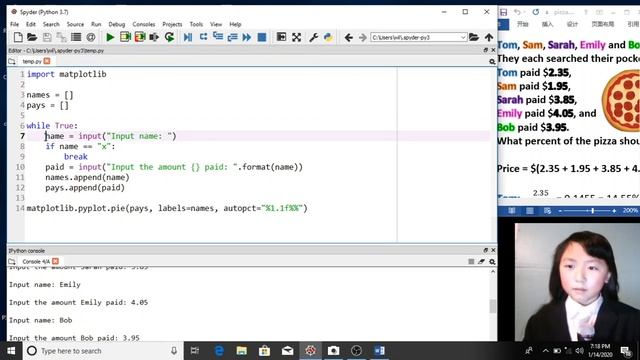Screen dimensions: 640x360
Task: Create a new file in Spyder toolbar
Action: pos(18,38)
